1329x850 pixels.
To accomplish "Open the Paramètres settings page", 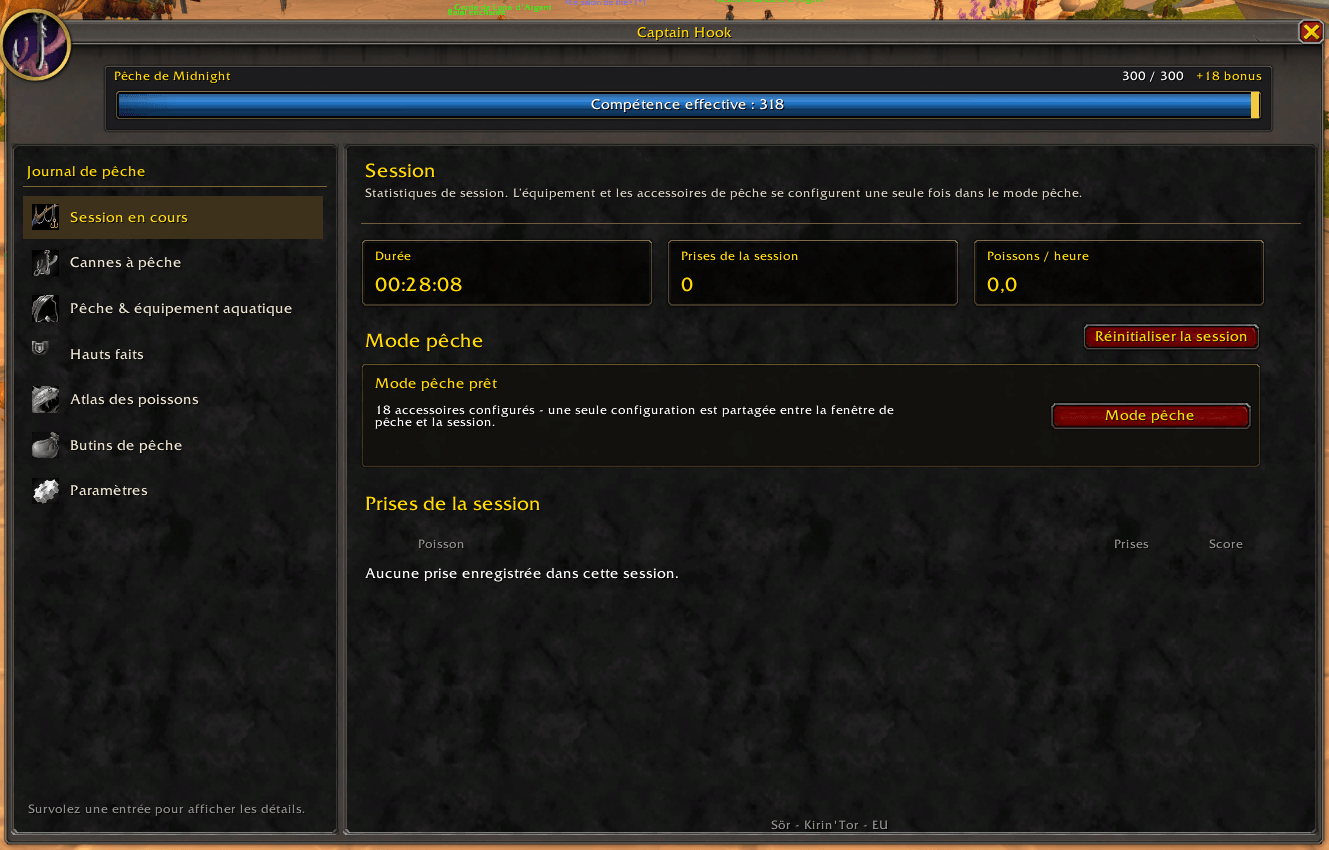I will click(x=173, y=490).
